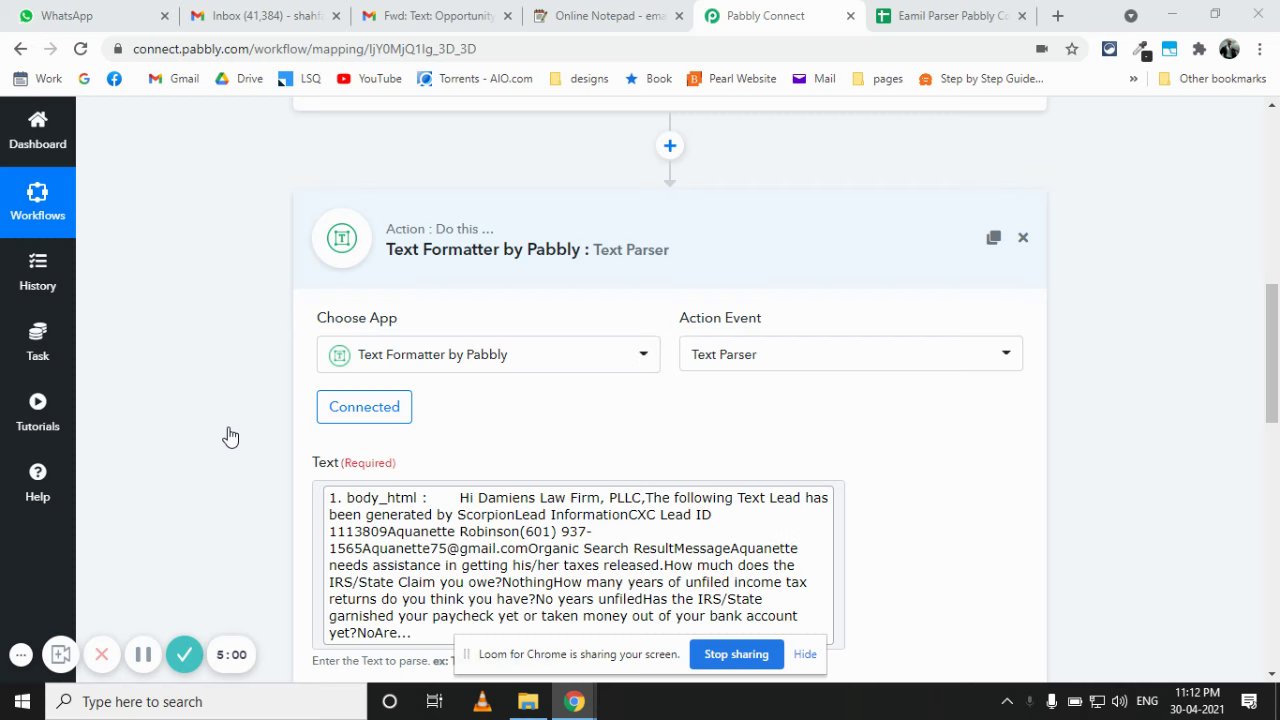
Task: Open Workflows section in sidebar
Action: (37, 202)
